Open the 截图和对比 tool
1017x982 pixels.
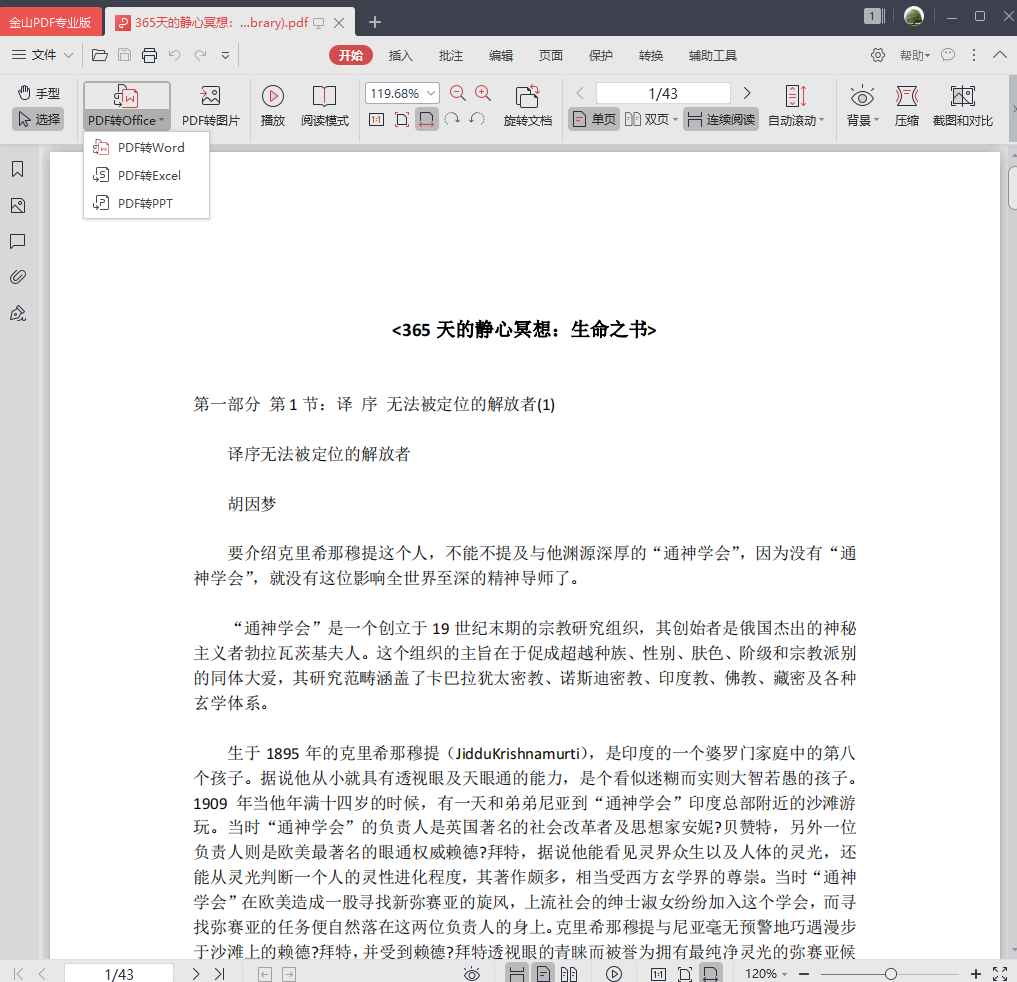pyautogui.click(x=963, y=106)
